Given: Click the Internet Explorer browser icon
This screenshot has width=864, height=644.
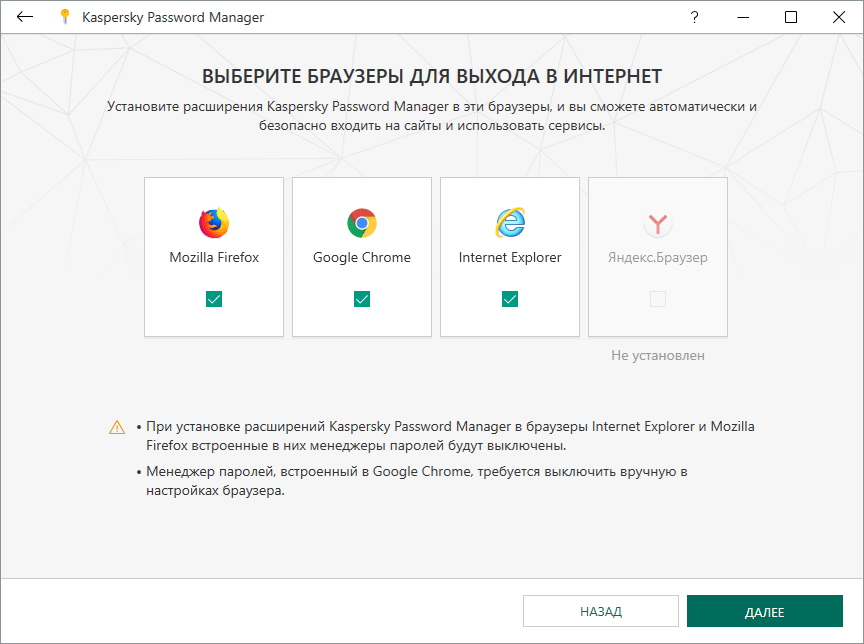Looking at the screenshot, I should point(510,223).
